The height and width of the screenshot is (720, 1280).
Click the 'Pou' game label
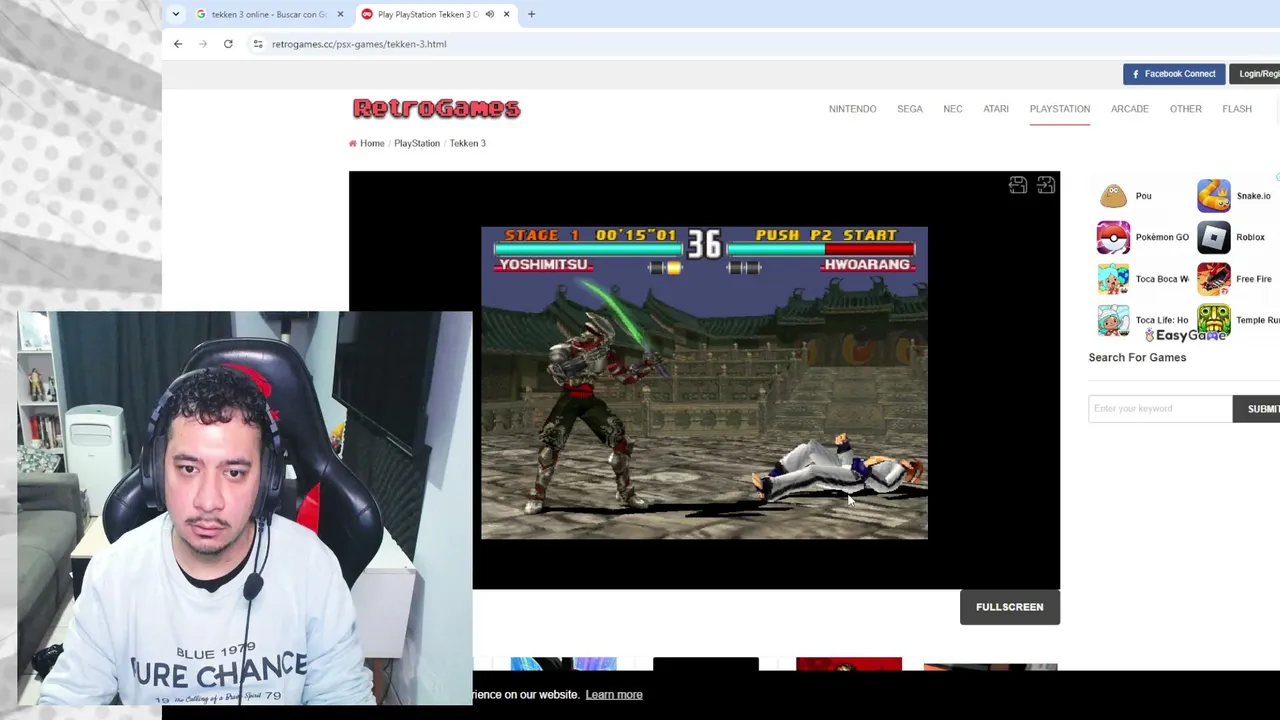pos(1143,196)
